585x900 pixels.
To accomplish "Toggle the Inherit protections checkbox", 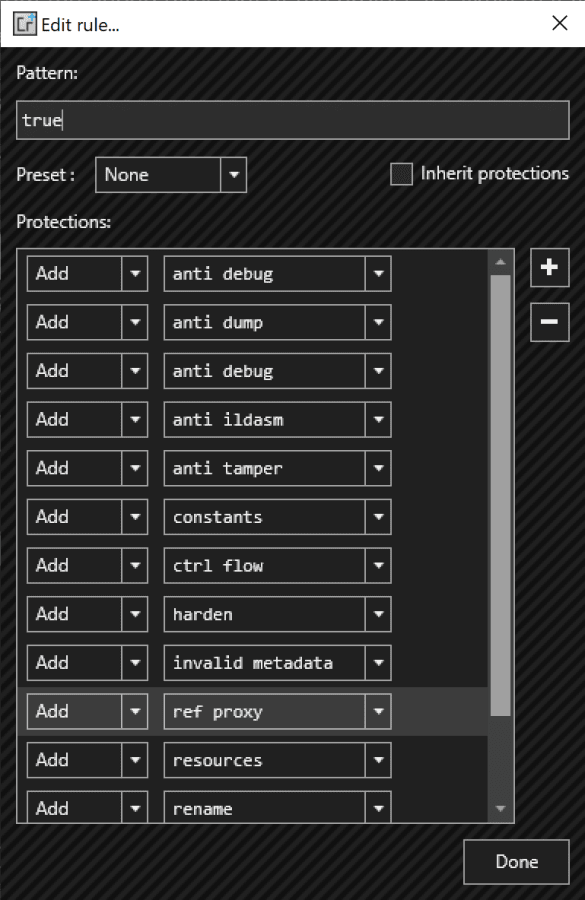I will coord(401,173).
